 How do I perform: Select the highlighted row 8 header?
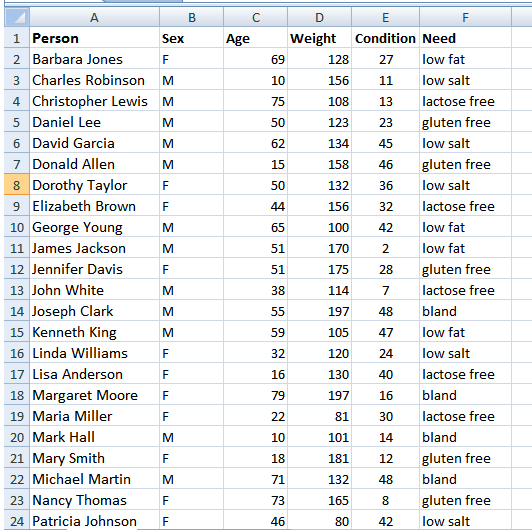coord(17,185)
